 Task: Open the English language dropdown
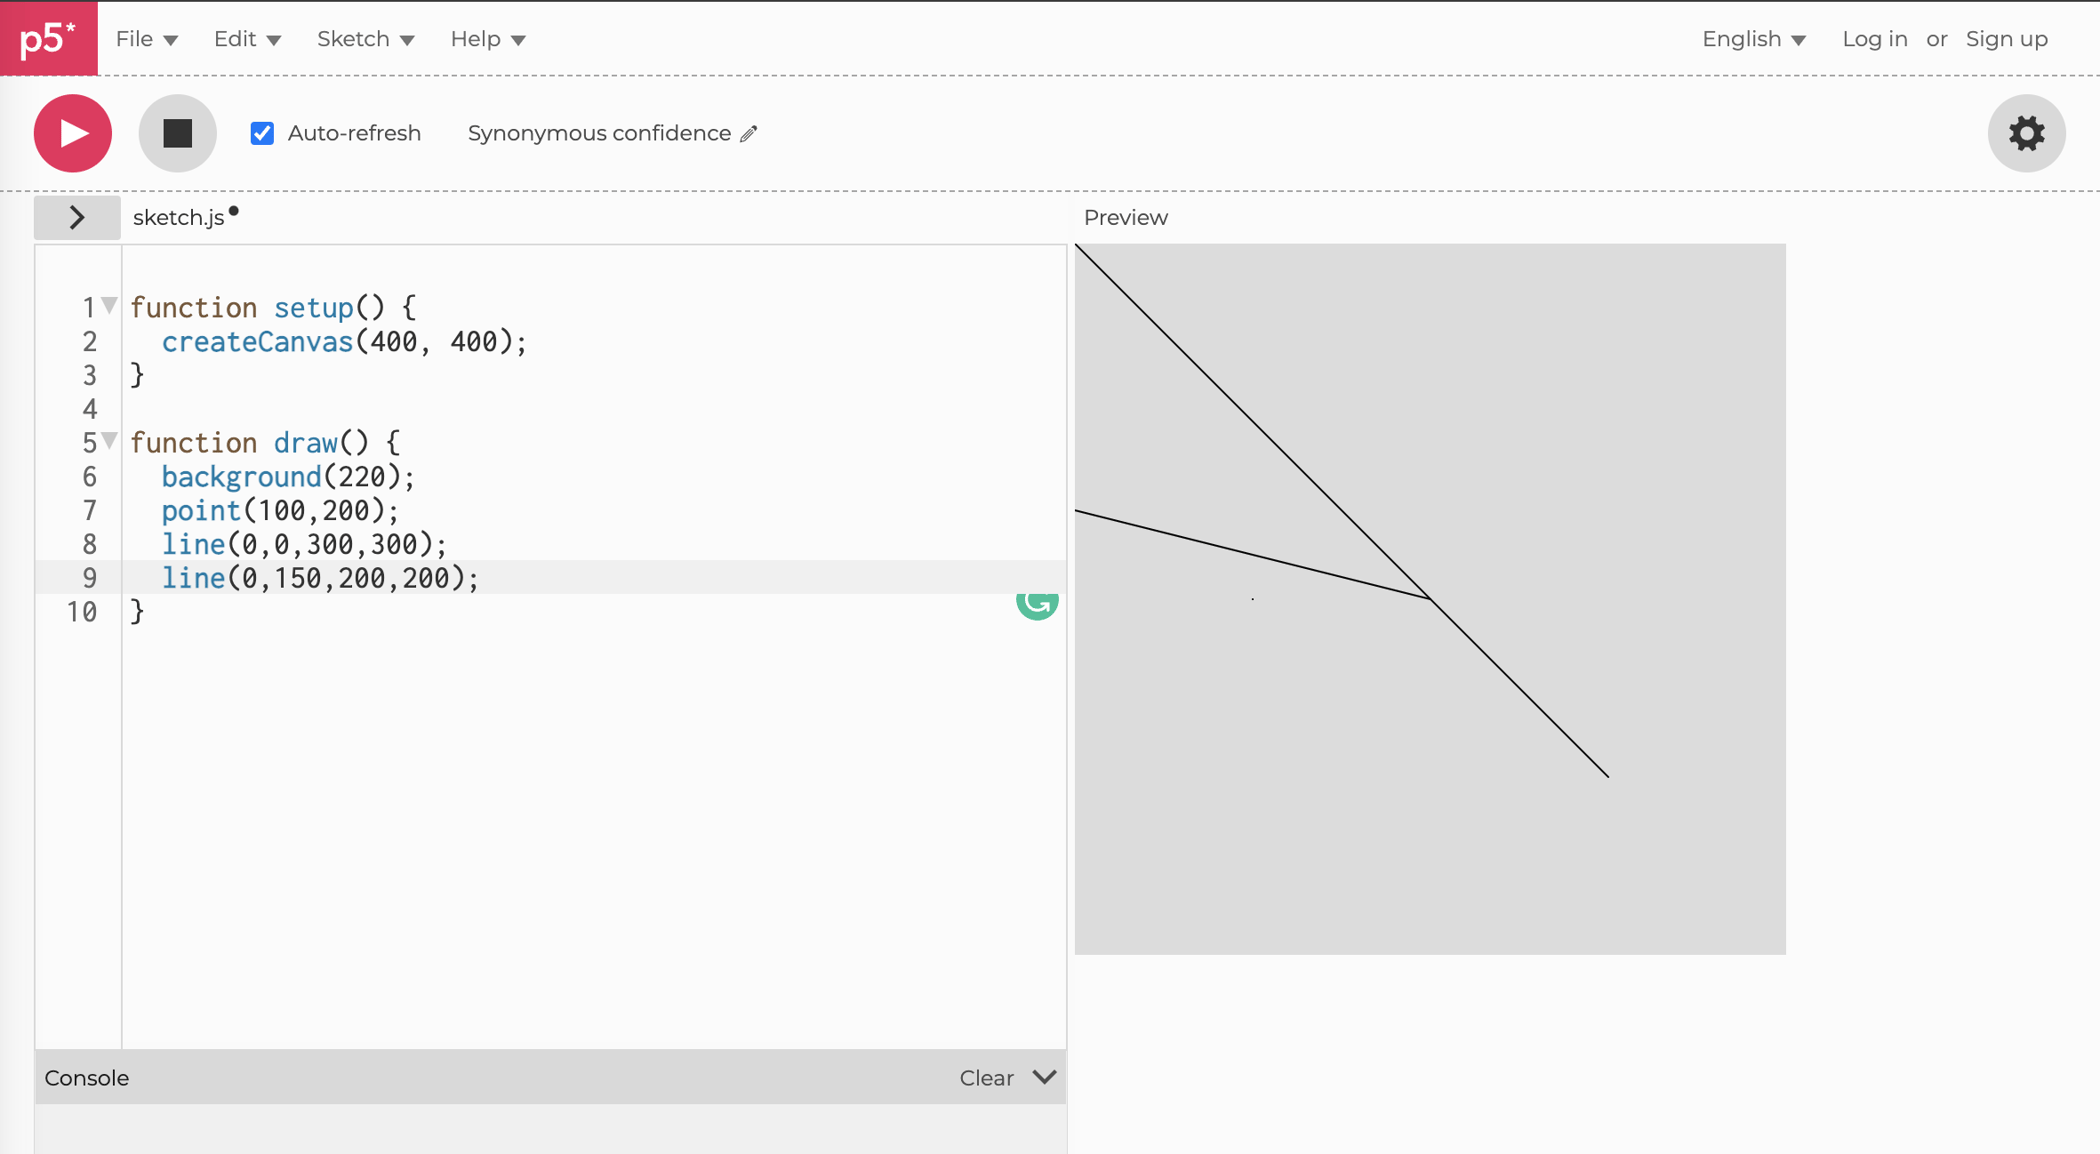[1753, 39]
